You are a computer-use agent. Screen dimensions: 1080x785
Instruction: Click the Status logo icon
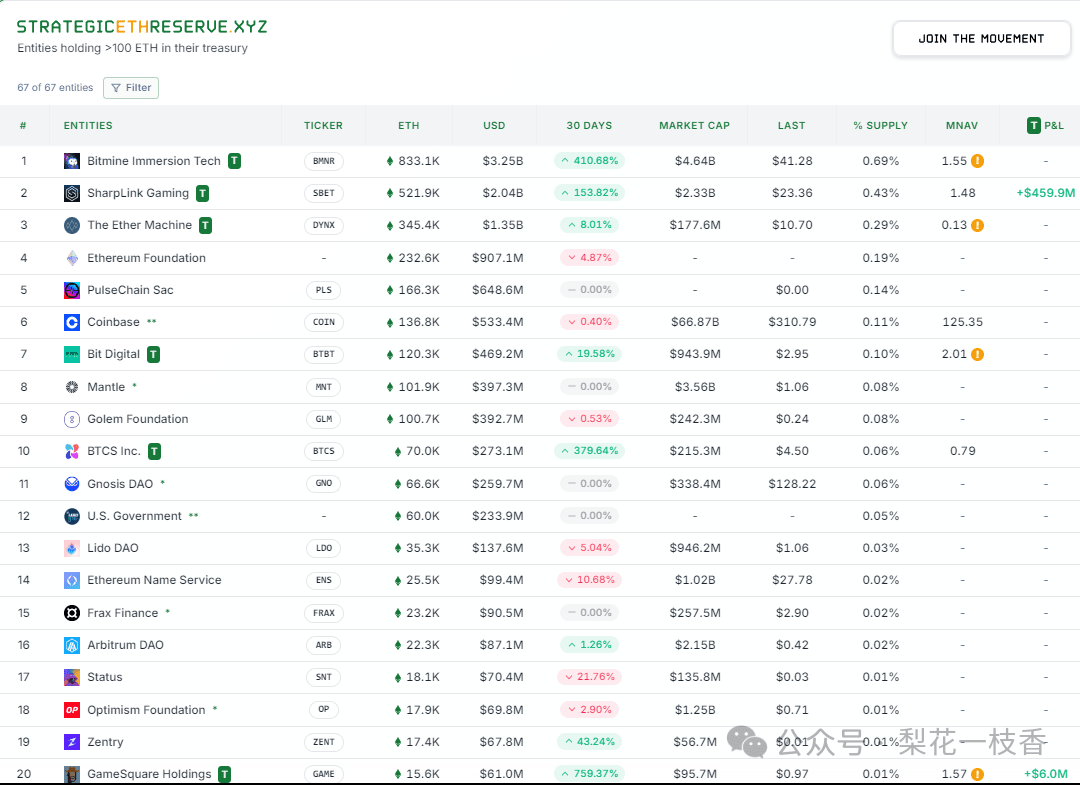point(72,678)
